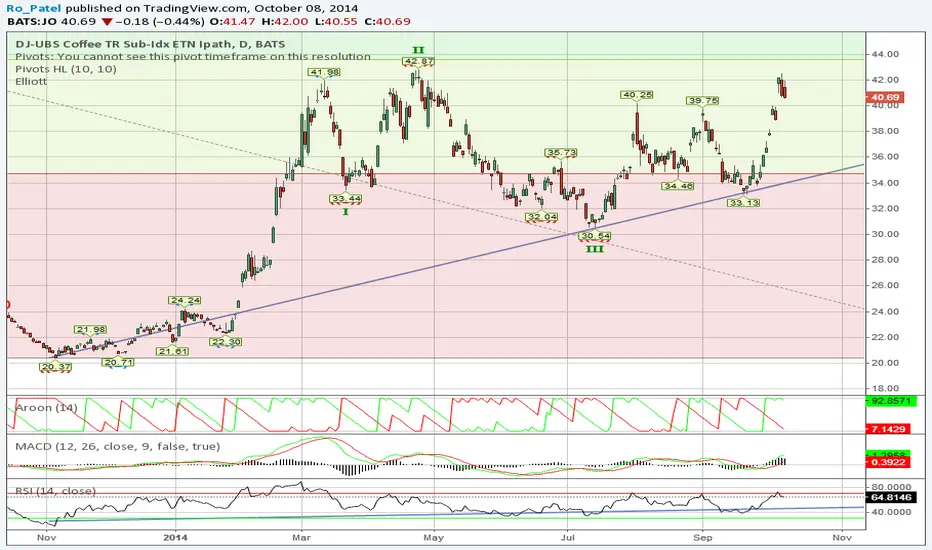Click the 2014 label on time axis
The height and width of the screenshot is (550, 932).
175,538
